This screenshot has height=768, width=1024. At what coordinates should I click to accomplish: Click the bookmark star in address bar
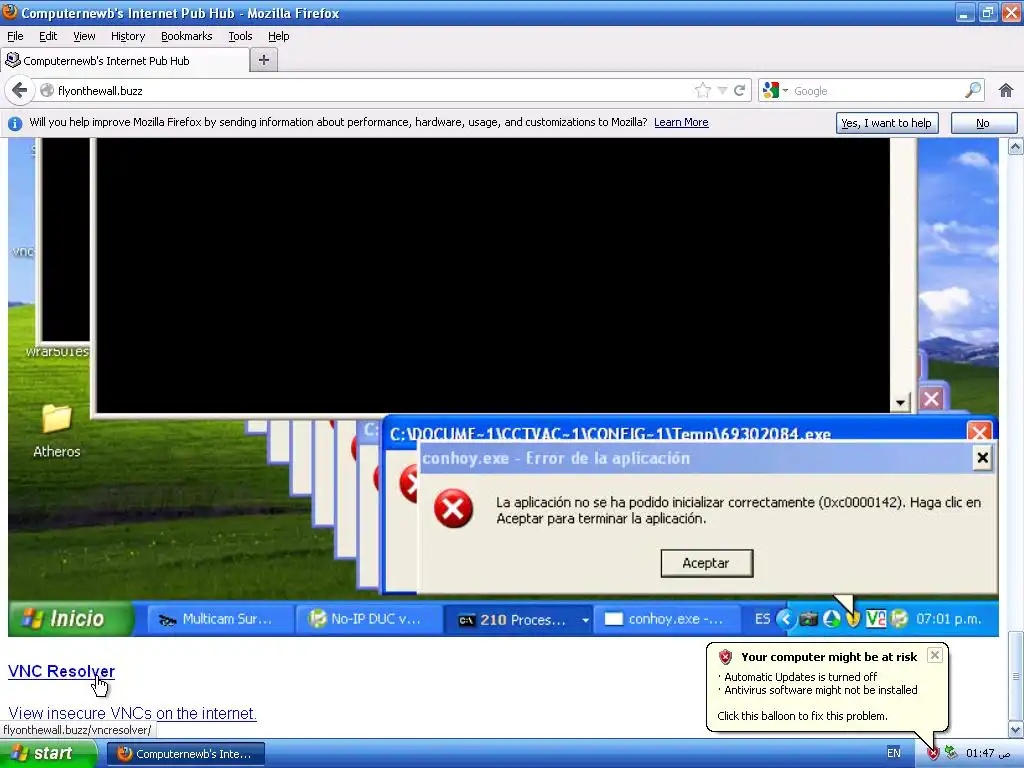[703, 90]
